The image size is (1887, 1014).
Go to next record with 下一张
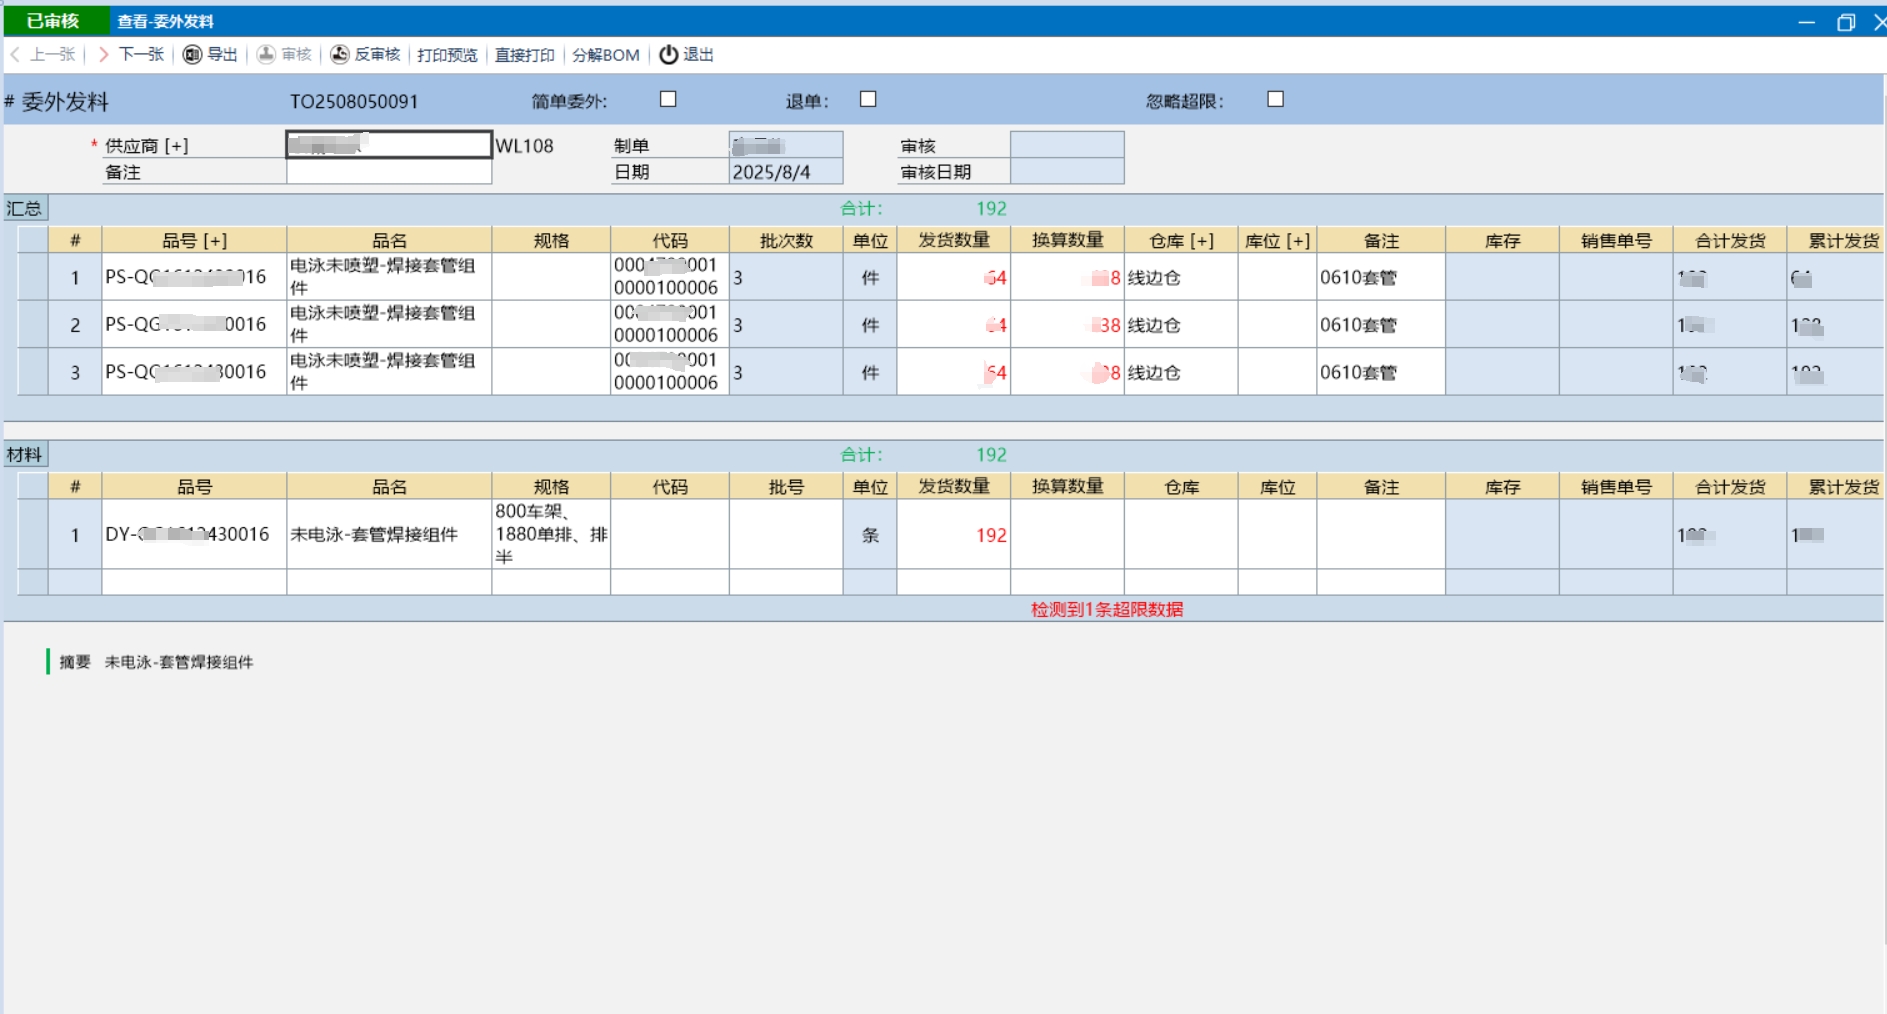(131, 54)
